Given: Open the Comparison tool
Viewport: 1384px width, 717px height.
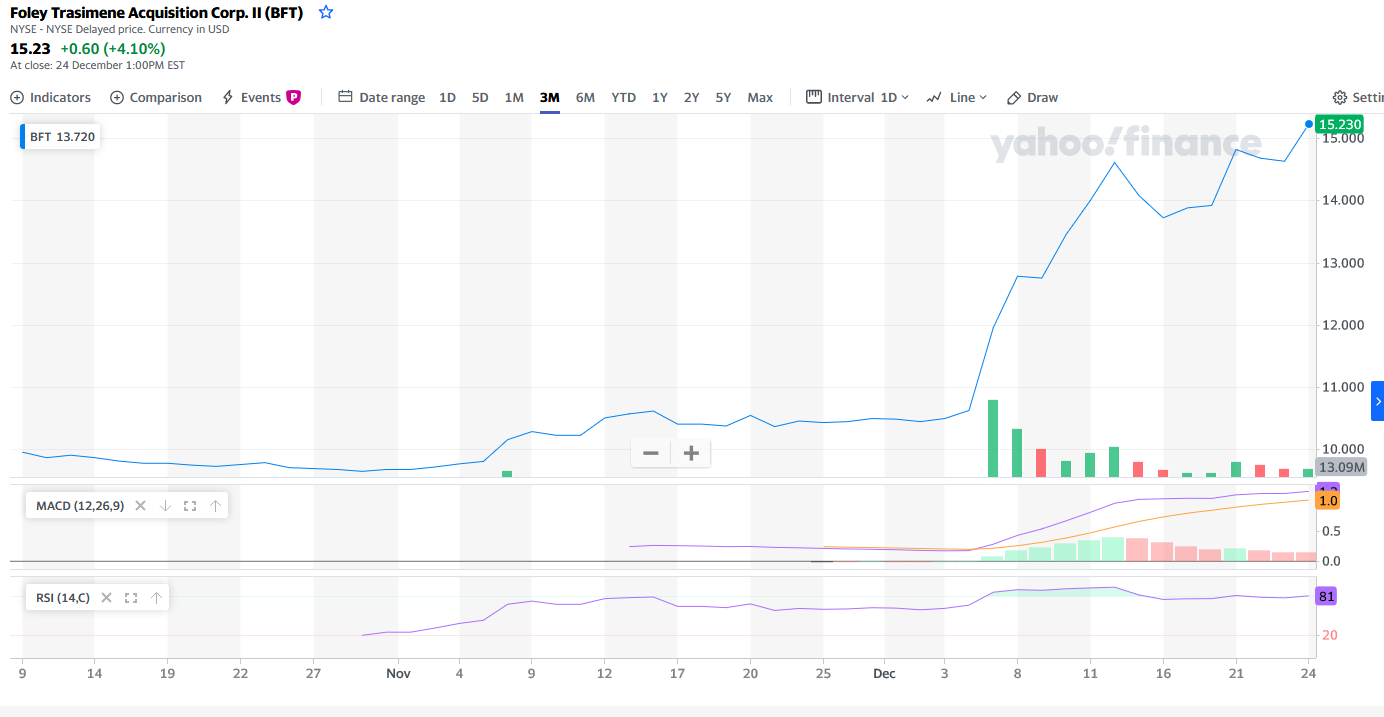Looking at the screenshot, I should tap(156, 97).
